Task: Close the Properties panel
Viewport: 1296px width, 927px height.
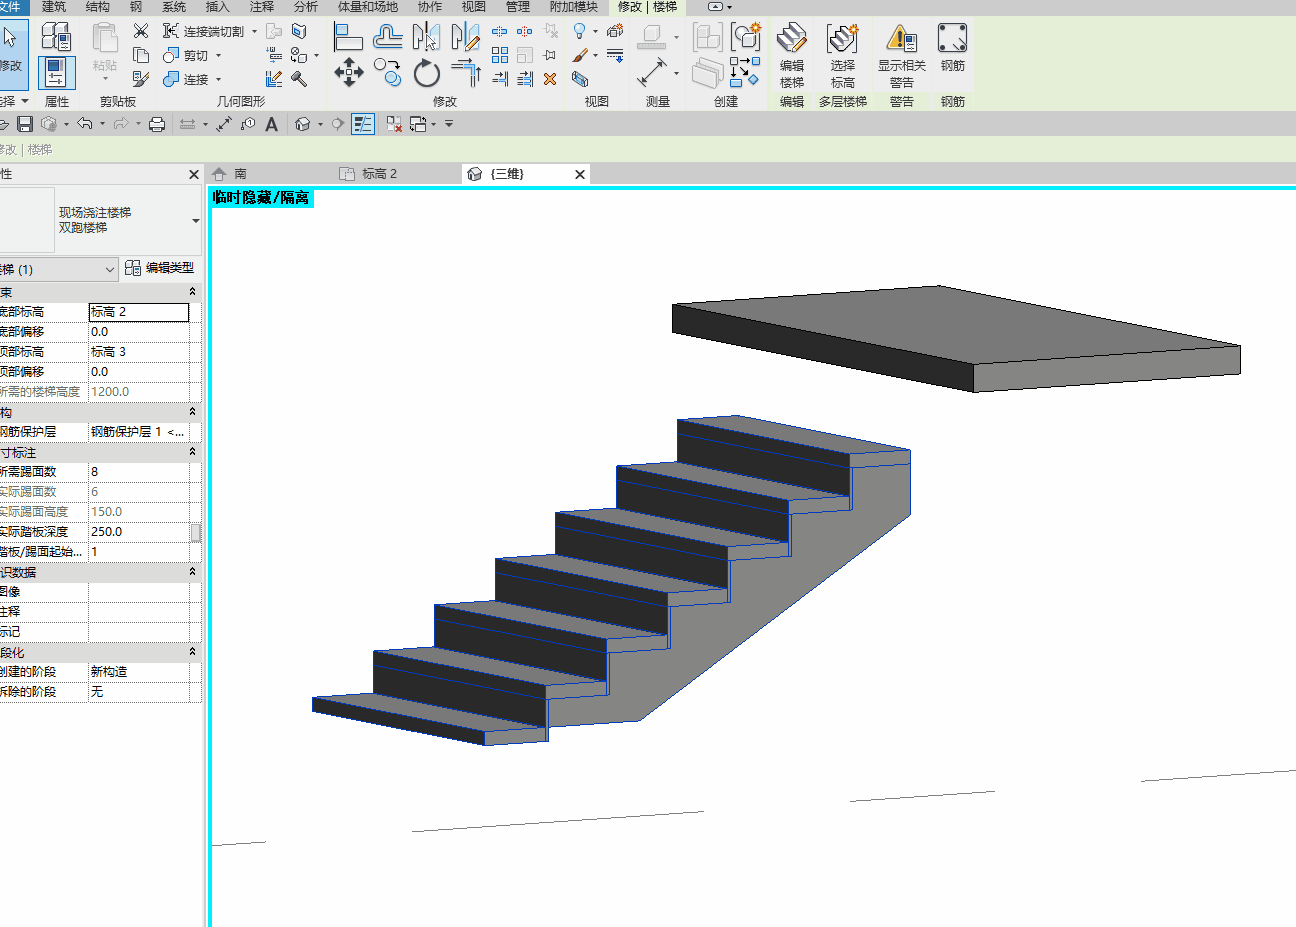Action: tap(194, 174)
